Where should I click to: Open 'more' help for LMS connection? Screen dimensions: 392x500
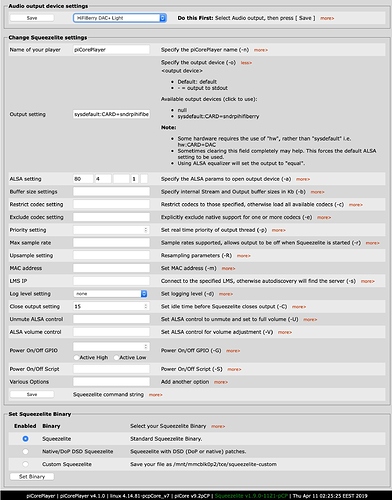click(368, 281)
